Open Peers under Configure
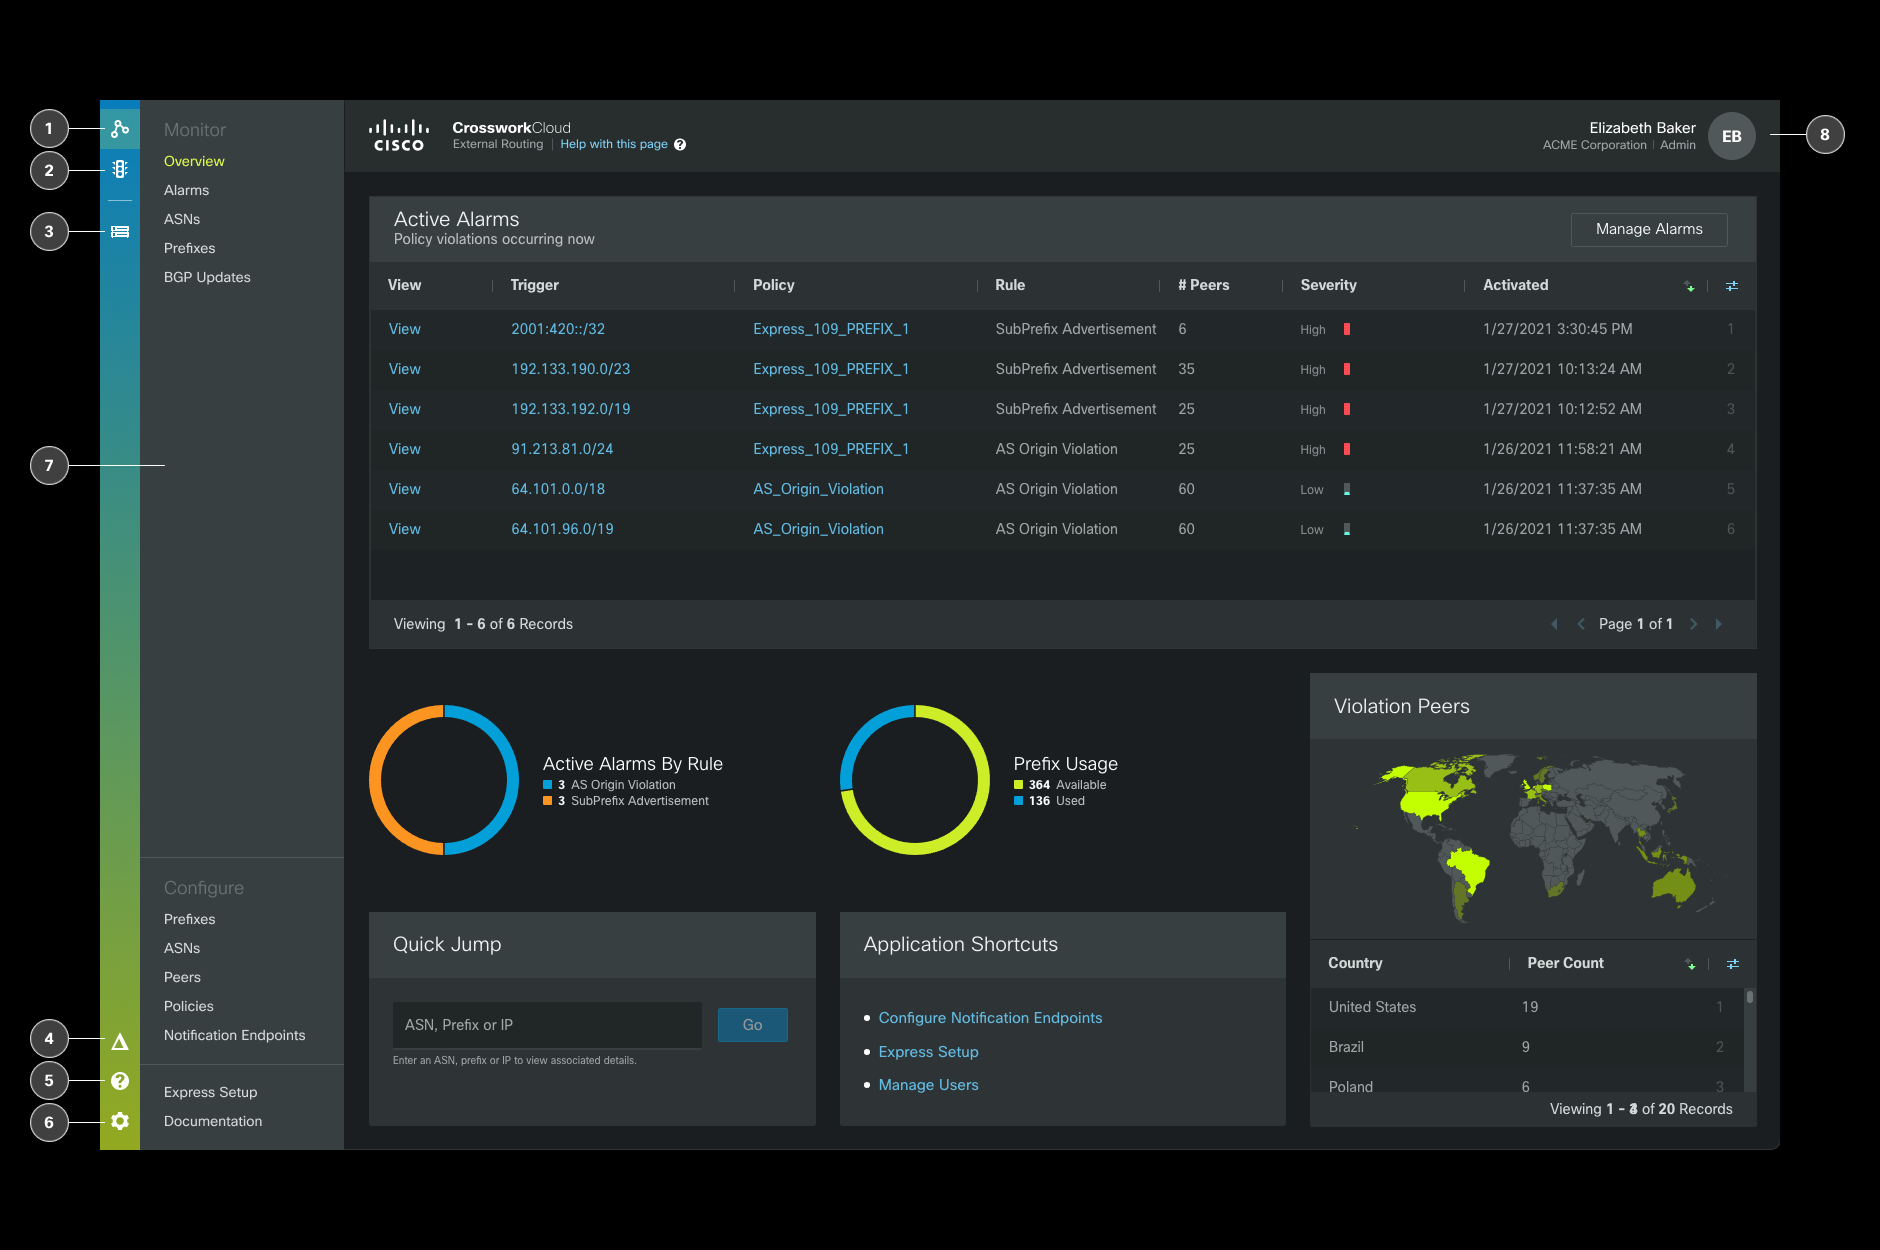 pos(182,977)
